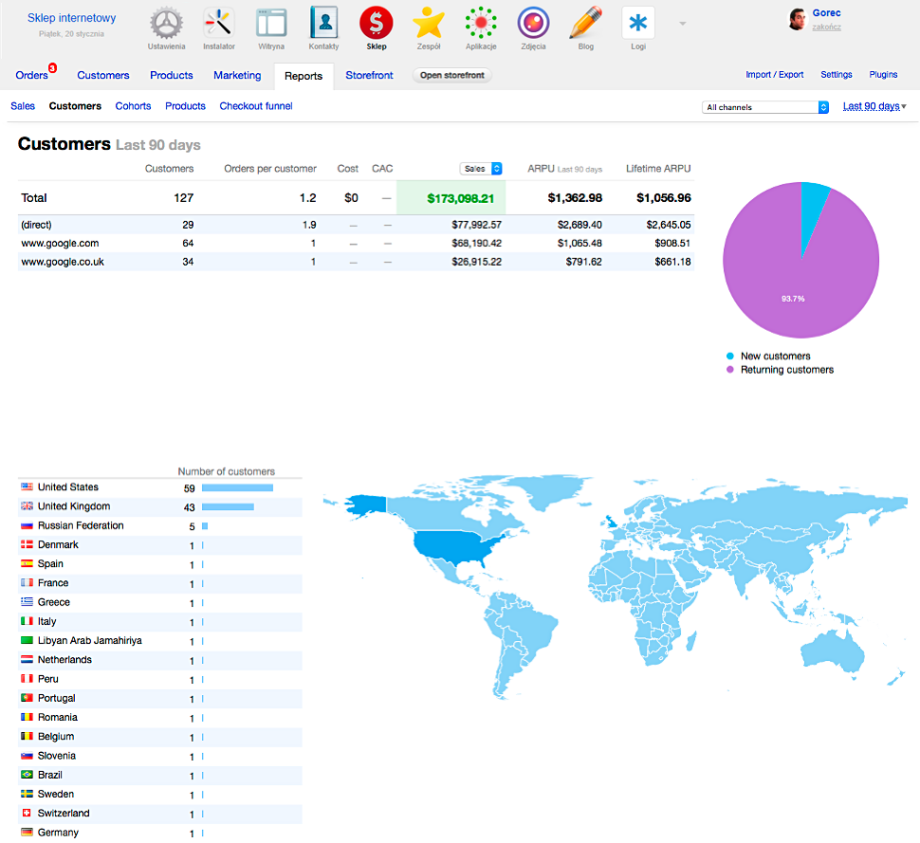Select the Cohorts report sub-tab
The image size is (920, 843).
(x=133, y=106)
